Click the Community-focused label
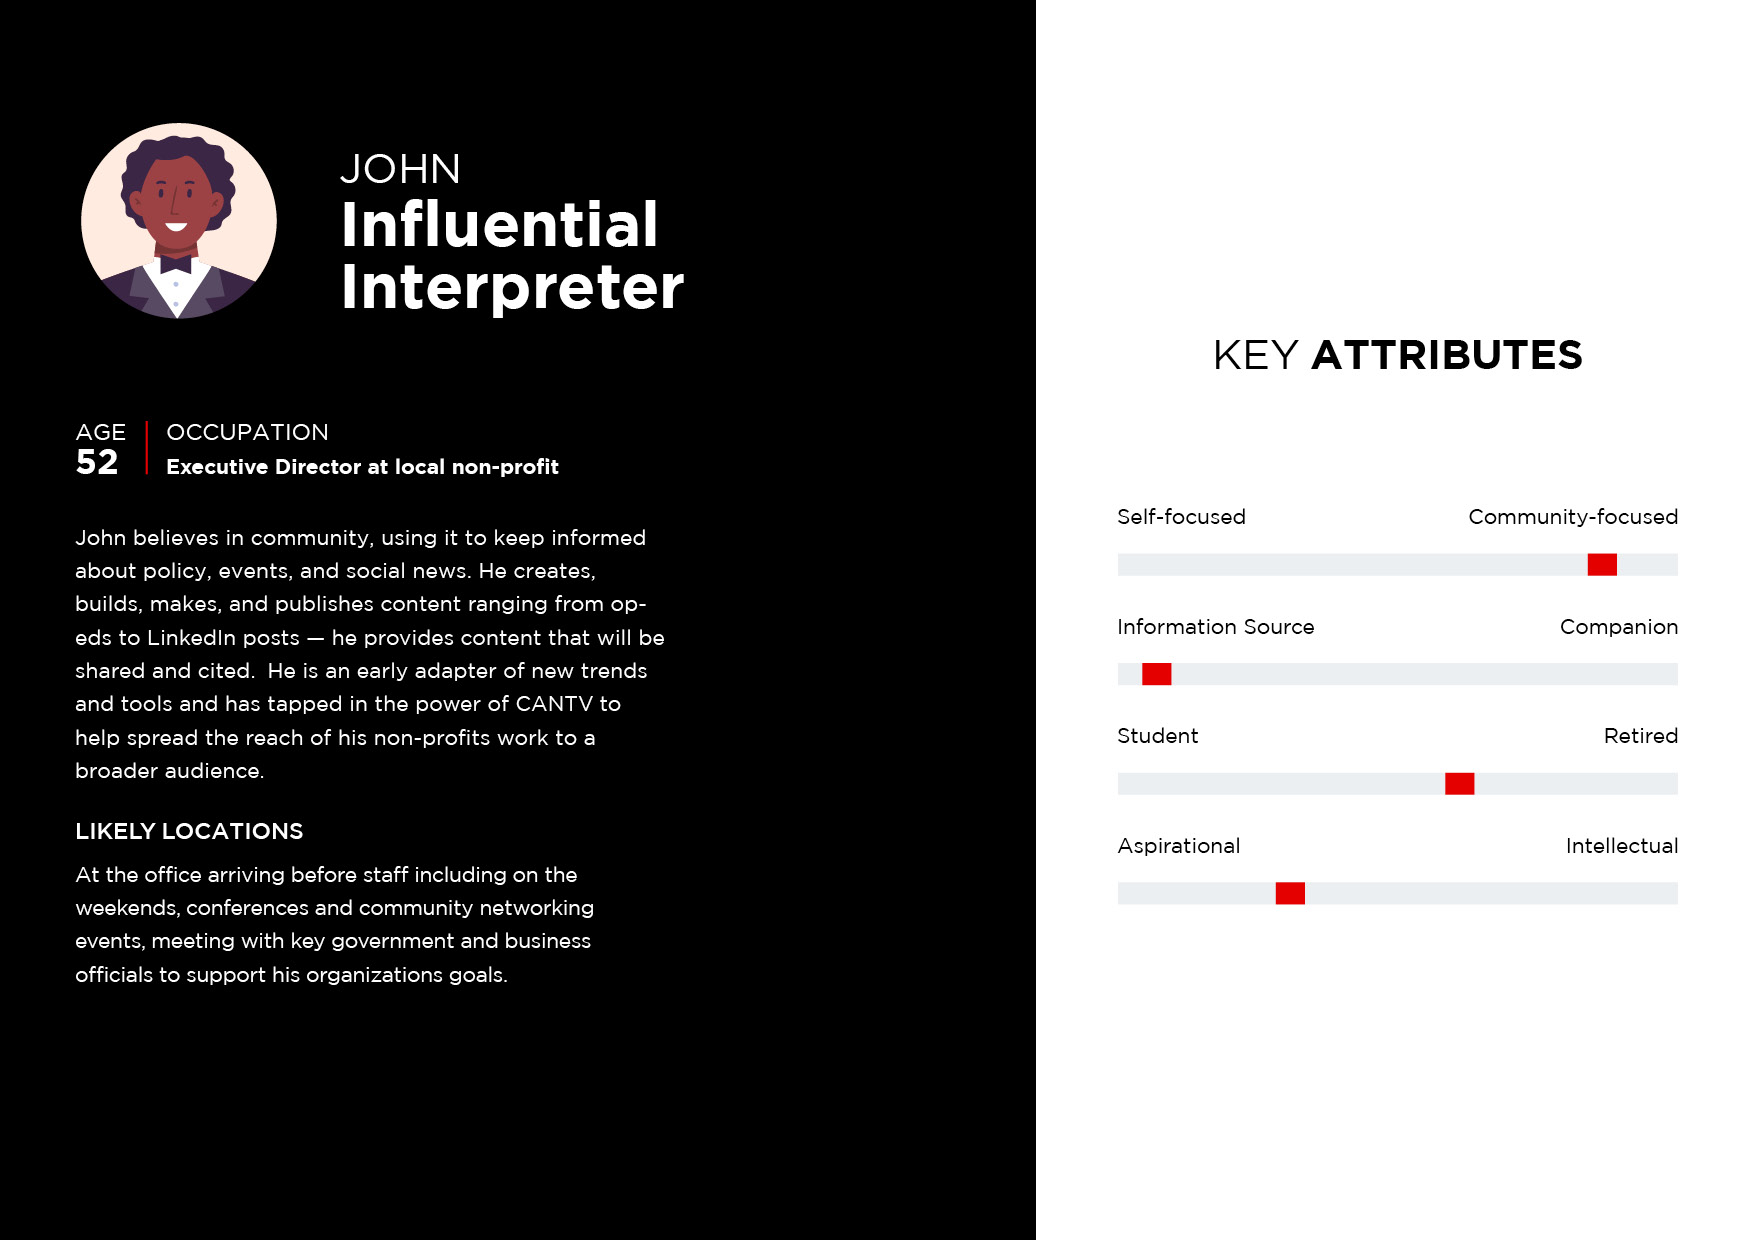The width and height of the screenshot is (1754, 1240). tap(1573, 517)
